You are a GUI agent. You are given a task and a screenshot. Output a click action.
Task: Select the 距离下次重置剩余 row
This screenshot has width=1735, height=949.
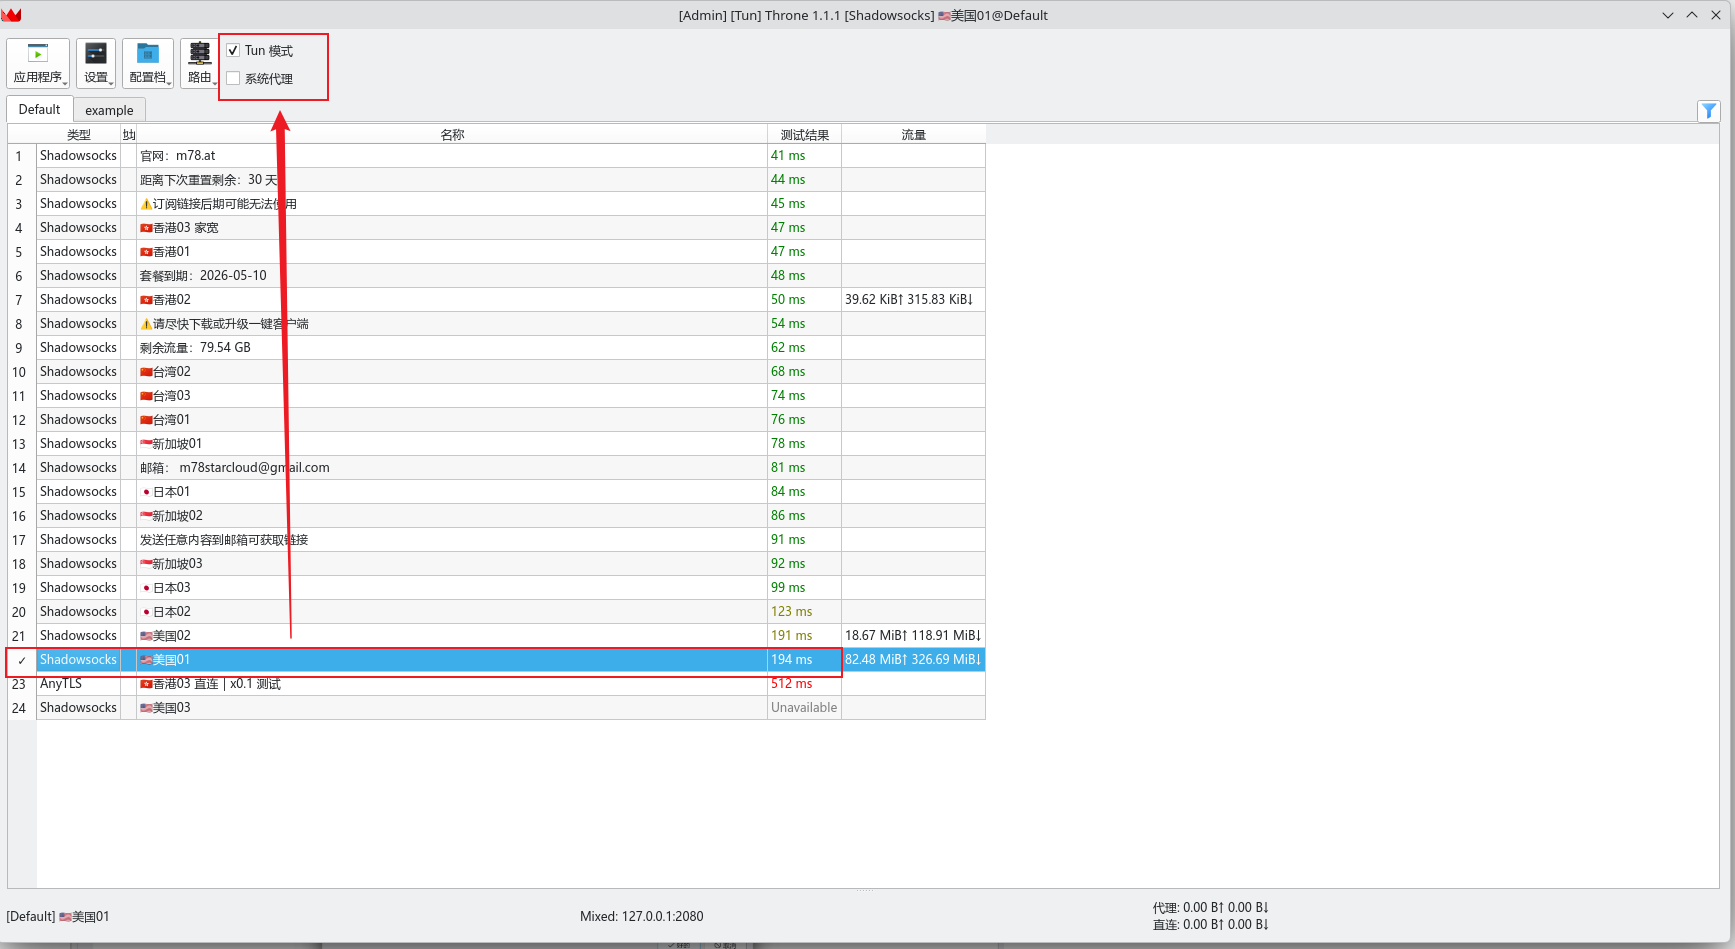496,179
